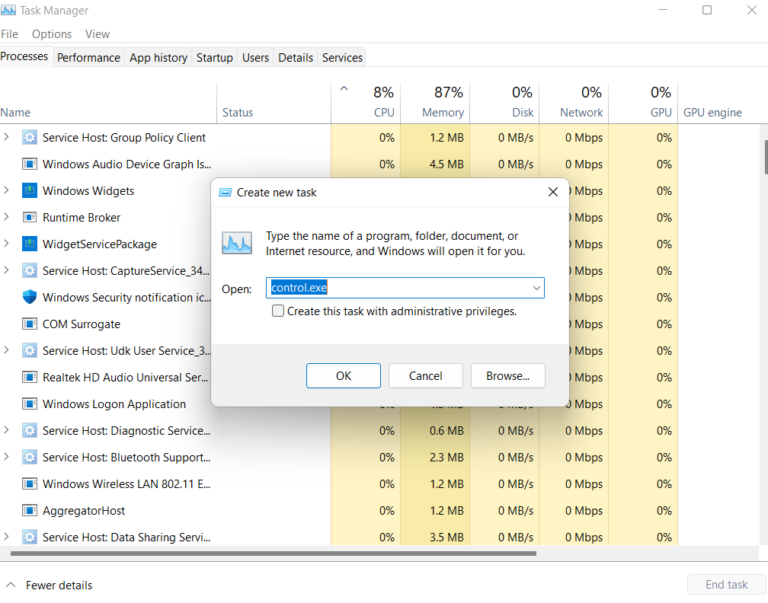
Task: Expand Service Host: Diagnostic Service row
Action: point(6,430)
